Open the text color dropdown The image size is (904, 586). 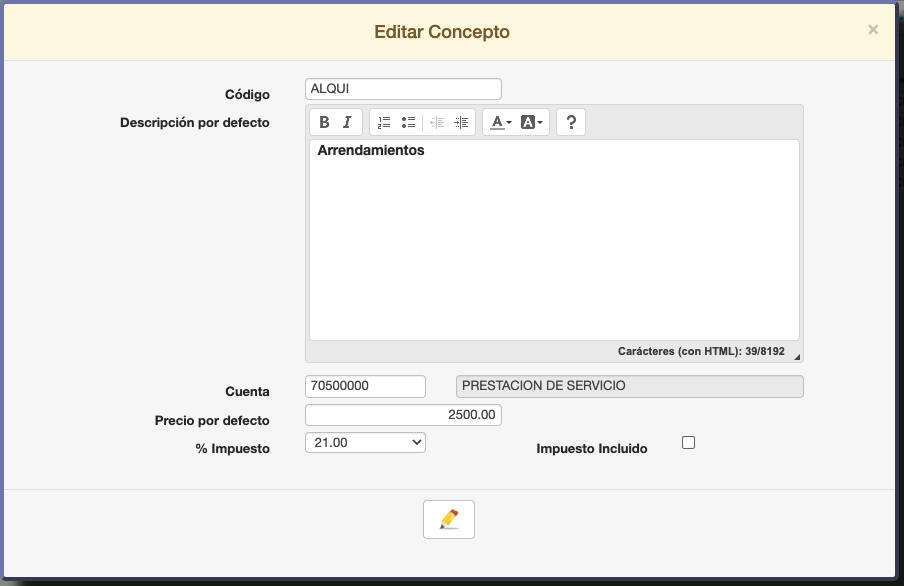[x=501, y=122]
